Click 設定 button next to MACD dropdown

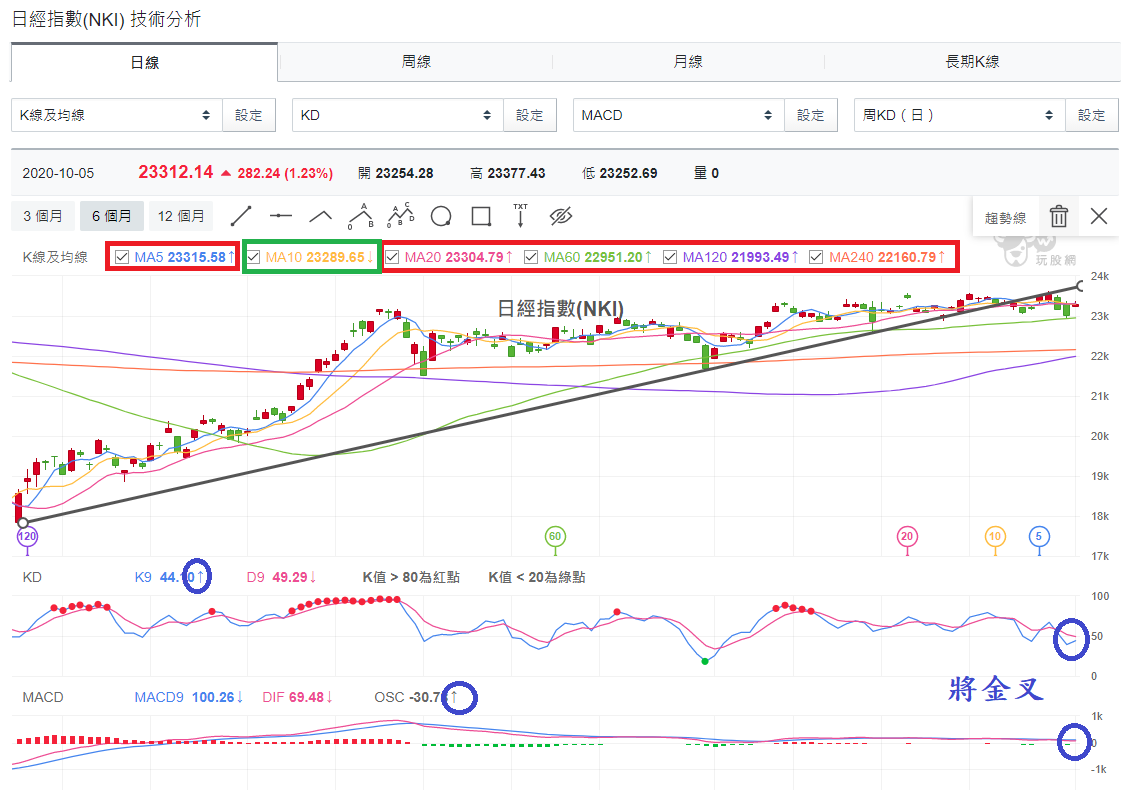811,115
